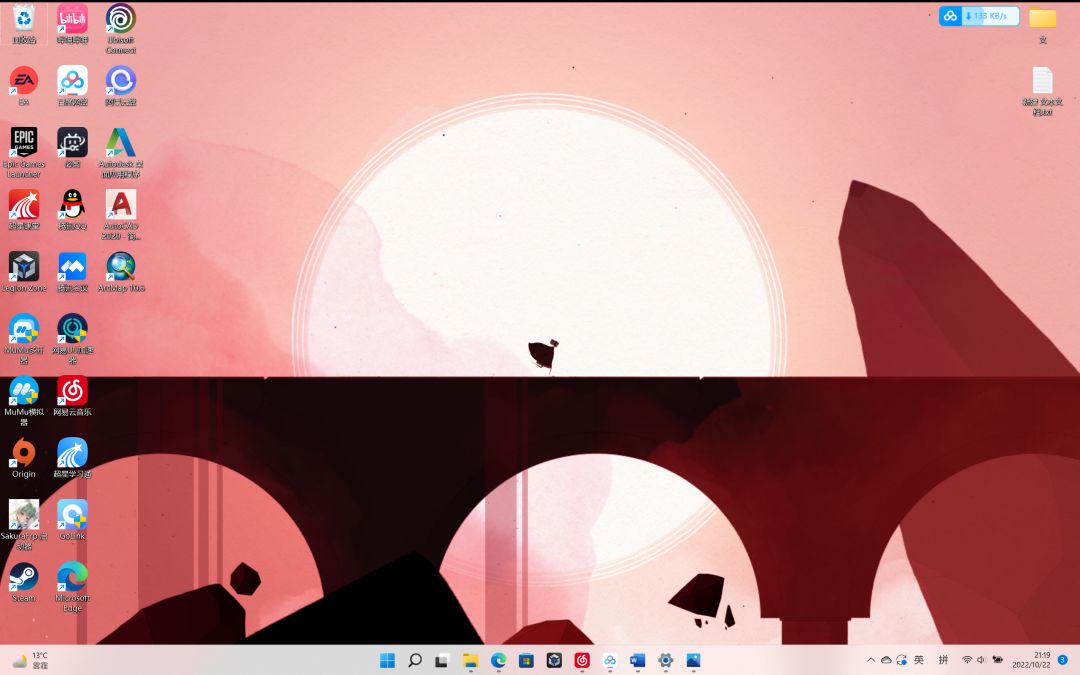The height and width of the screenshot is (675, 1080).
Task: Select the Origin desktop shortcut
Action: (x=24, y=459)
